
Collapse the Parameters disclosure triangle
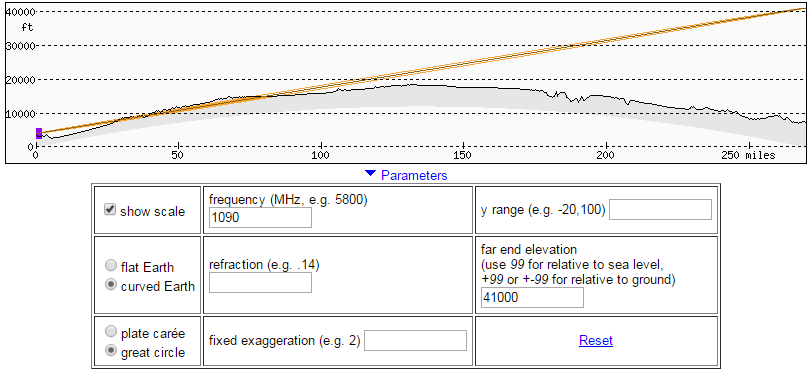[x=370, y=174]
